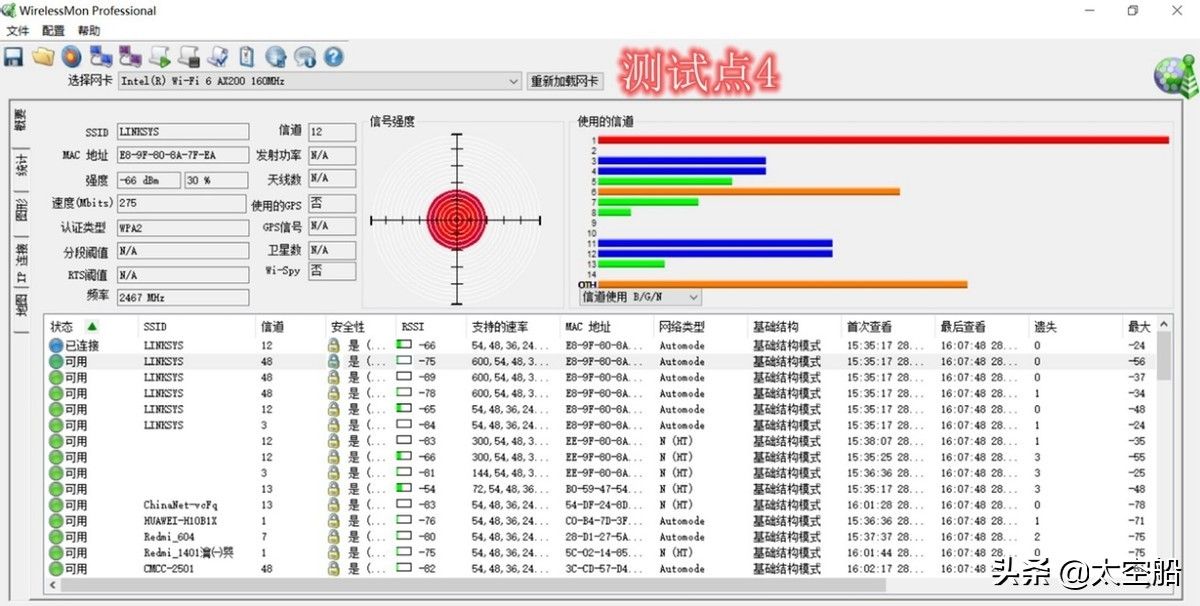Sort the network list by RSSI column
Viewport: 1200px width, 606px height.
pyautogui.click(x=412, y=326)
